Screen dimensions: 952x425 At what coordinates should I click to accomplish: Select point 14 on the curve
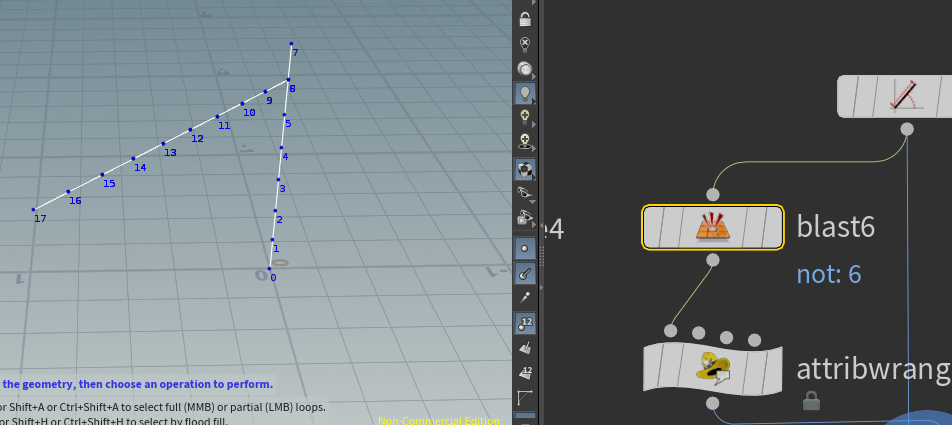point(134,158)
